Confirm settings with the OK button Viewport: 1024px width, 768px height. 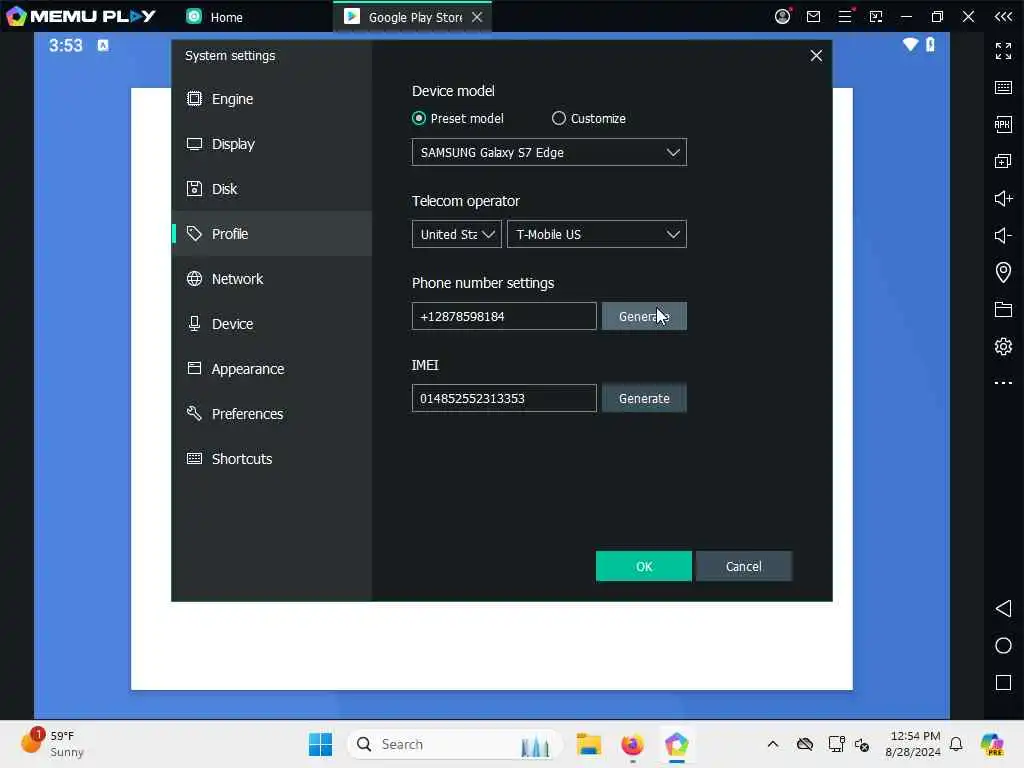click(x=644, y=566)
